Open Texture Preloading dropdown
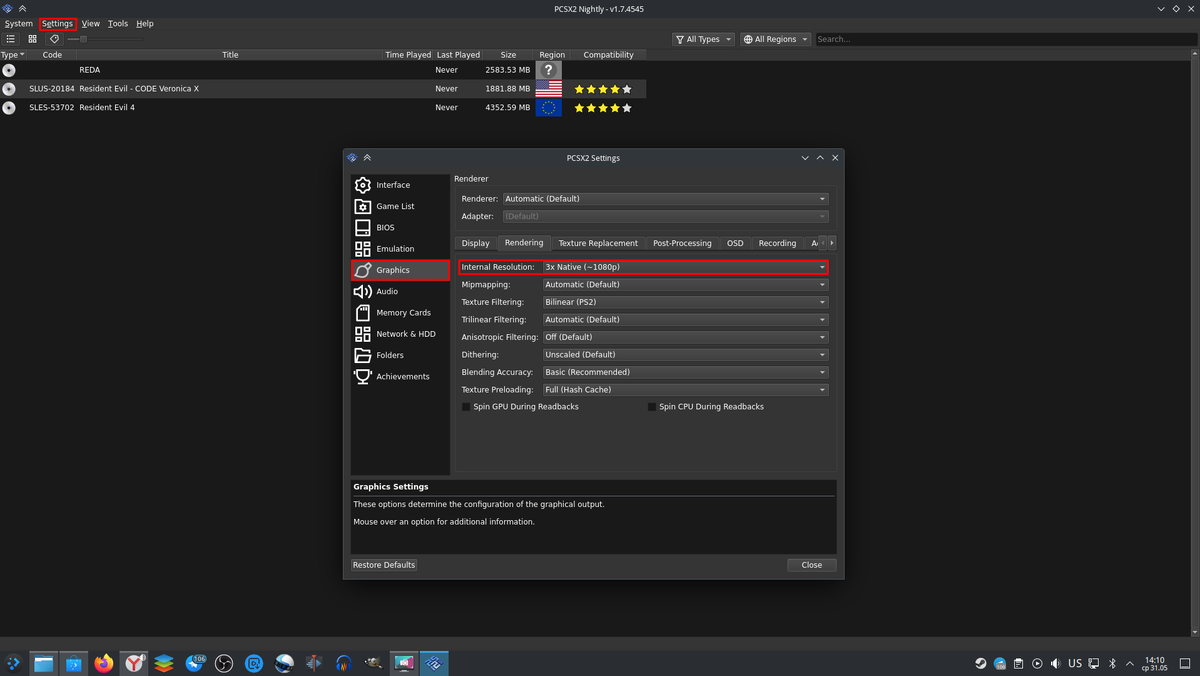This screenshot has height=676, width=1200. click(685, 389)
